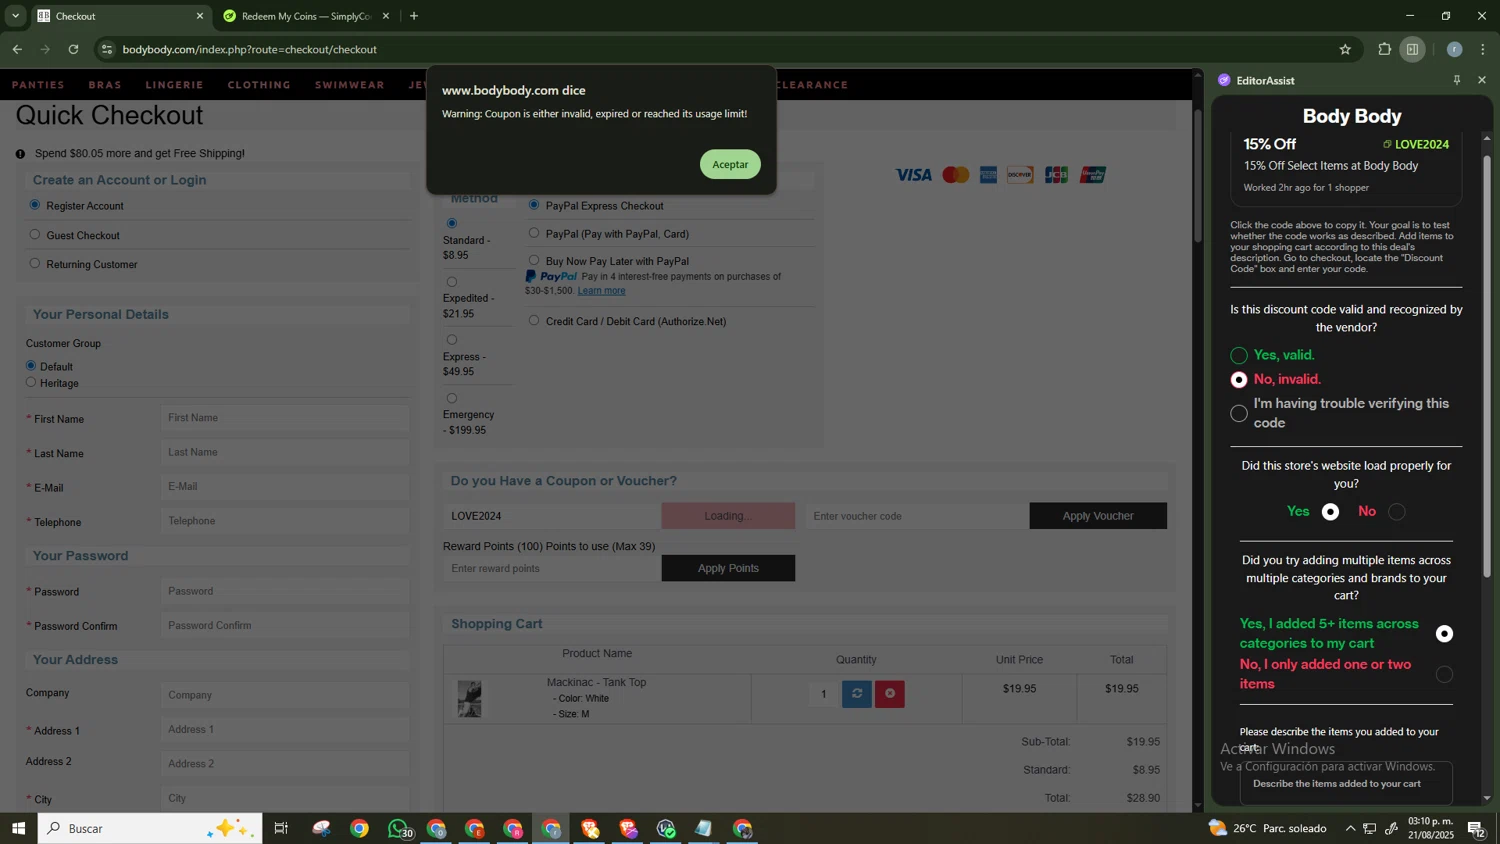
Task: Click the Aceptar button in the alert
Action: point(730,164)
